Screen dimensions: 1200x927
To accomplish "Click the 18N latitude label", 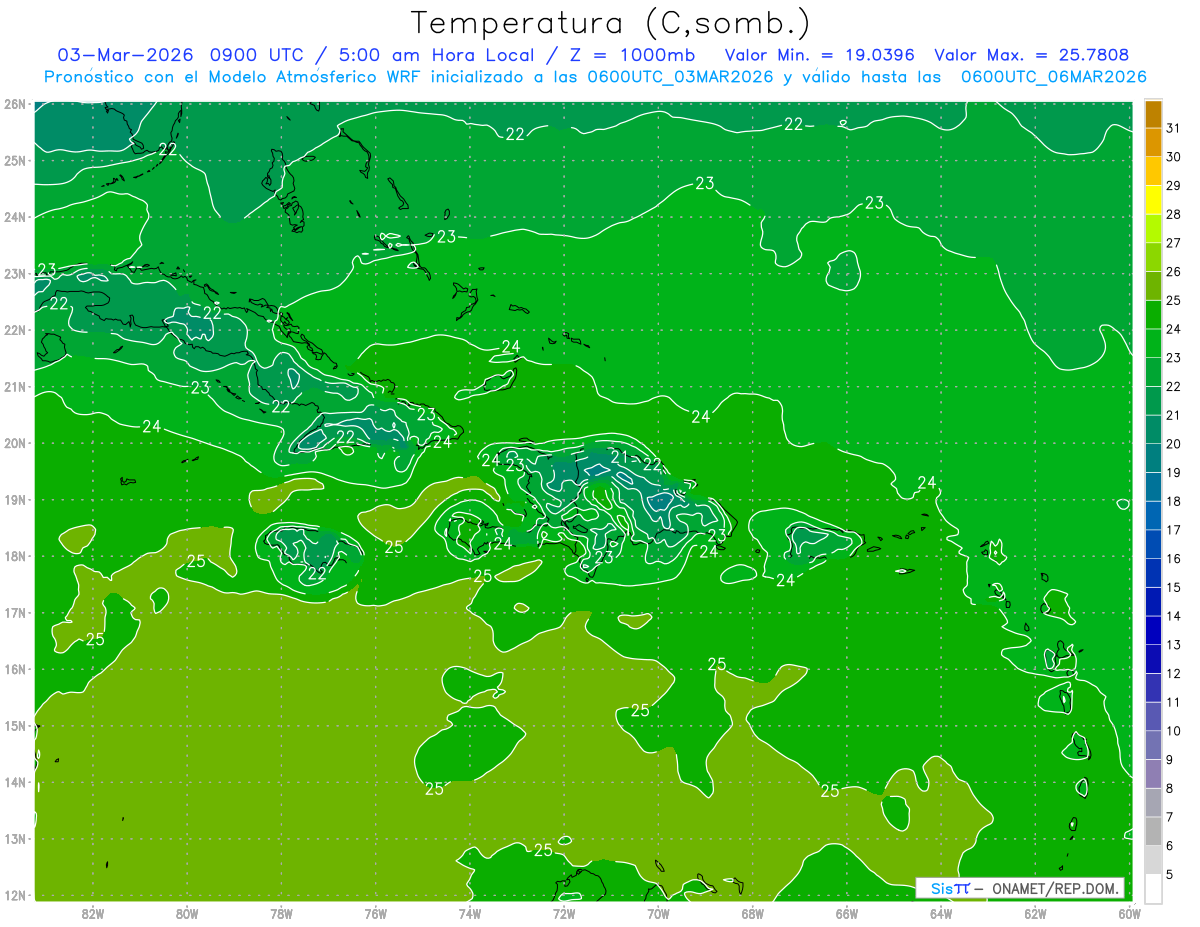I will (15, 556).
